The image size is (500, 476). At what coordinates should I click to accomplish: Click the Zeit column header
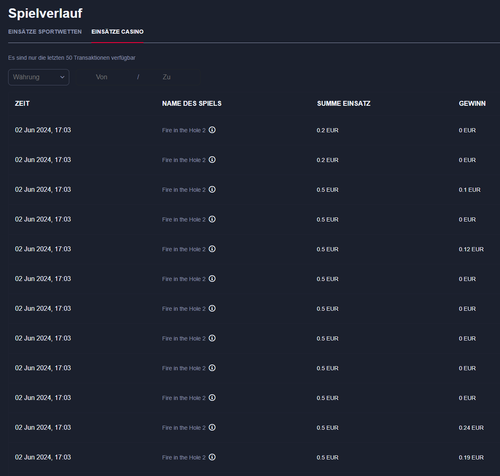(x=22, y=104)
